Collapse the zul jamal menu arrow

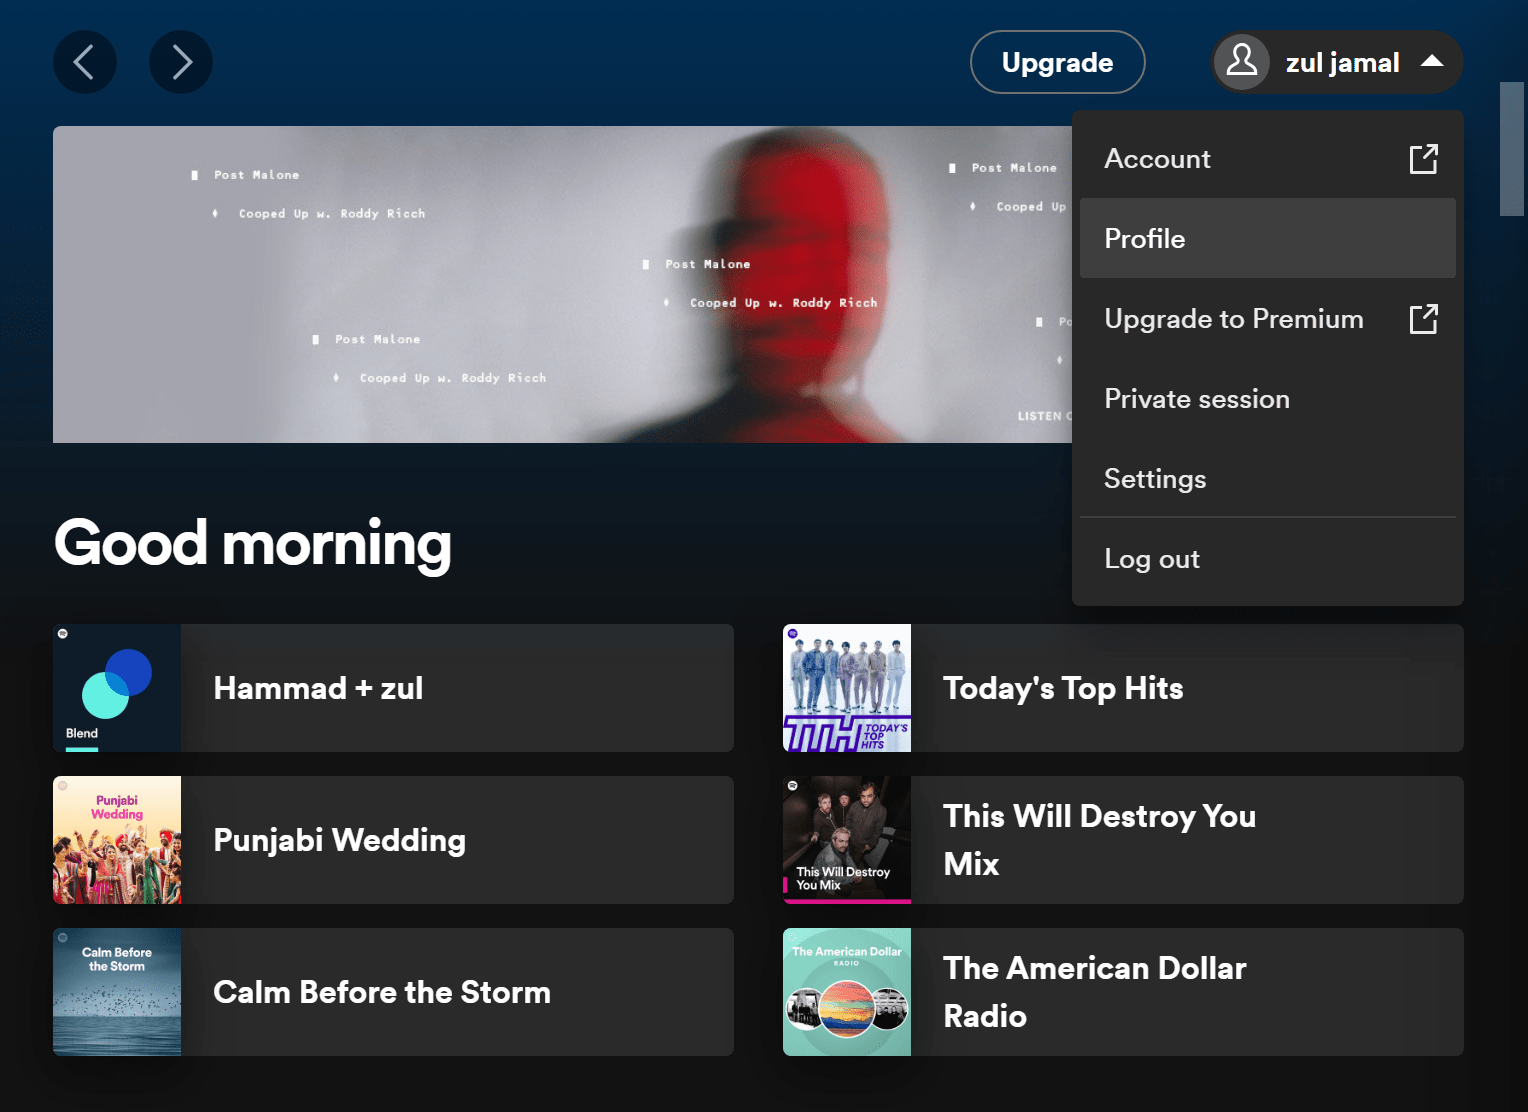[1432, 61]
